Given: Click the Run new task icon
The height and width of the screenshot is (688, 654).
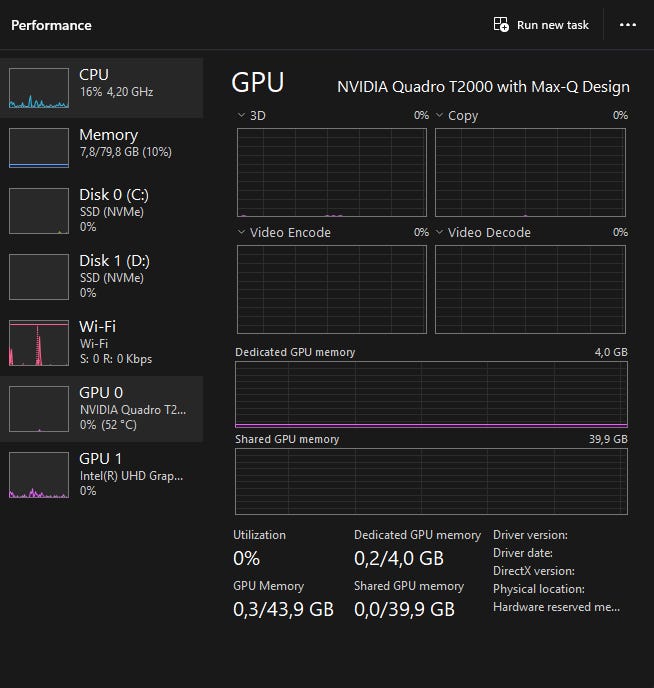Looking at the screenshot, I should pyautogui.click(x=502, y=25).
